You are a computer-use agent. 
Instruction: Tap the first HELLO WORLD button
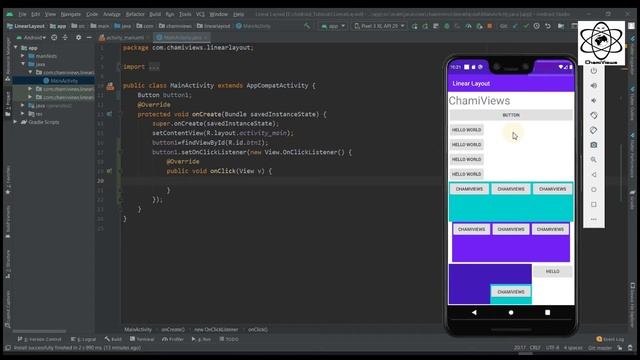(x=467, y=130)
